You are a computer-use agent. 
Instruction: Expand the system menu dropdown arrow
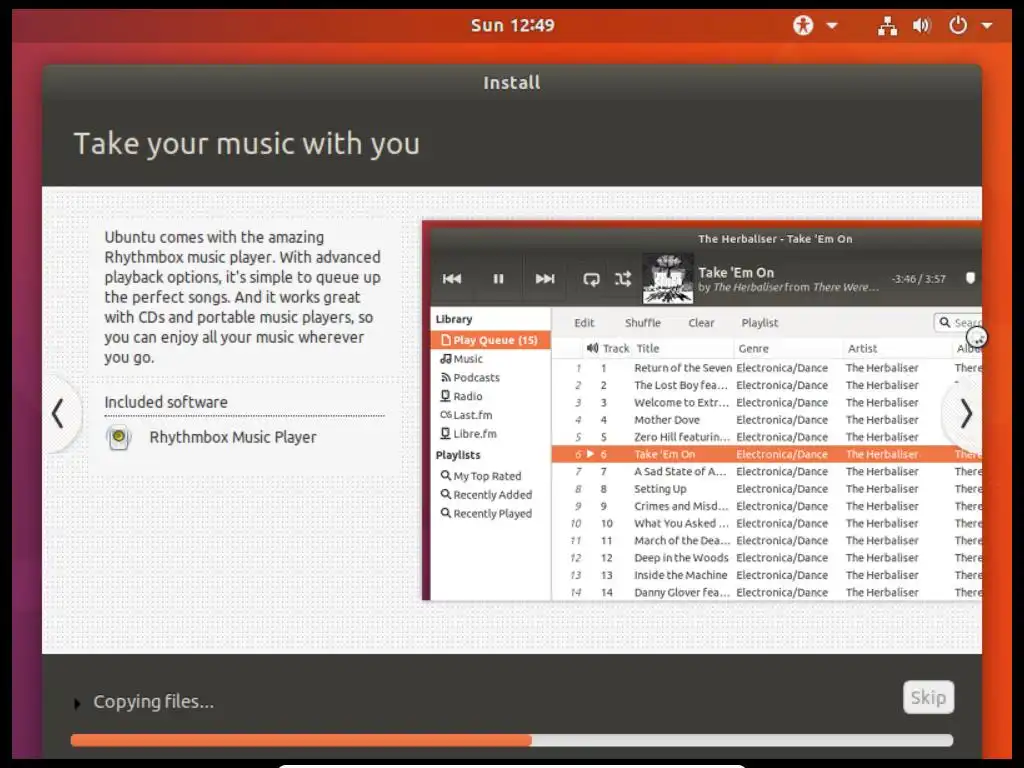pyautogui.click(x=987, y=25)
